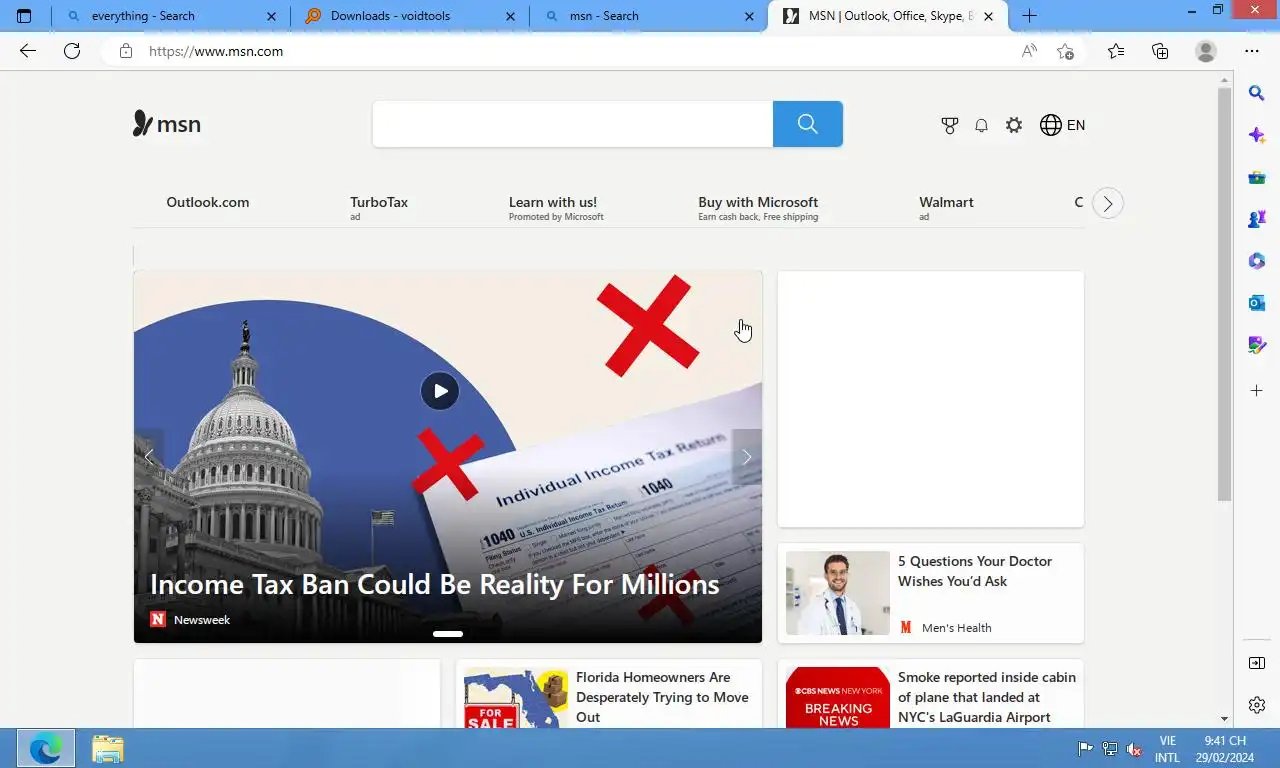Open sidebar Microsoft 365 icon
This screenshot has width=1280, height=768.
[x=1257, y=261]
